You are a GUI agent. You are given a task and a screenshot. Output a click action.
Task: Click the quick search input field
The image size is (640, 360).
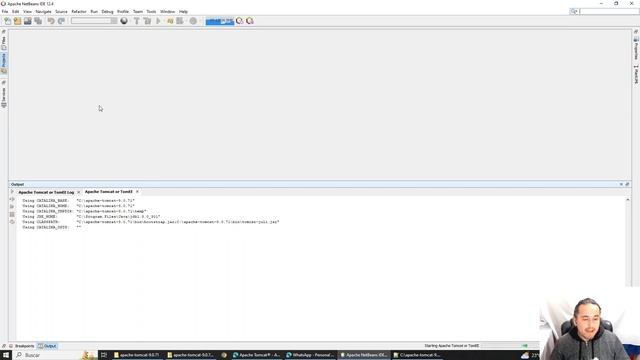point(608,11)
